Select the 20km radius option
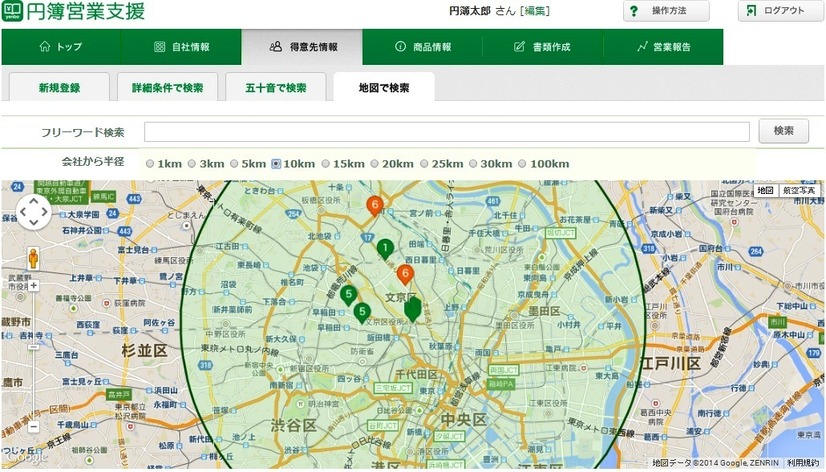The image size is (826, 472). point(375,164)
